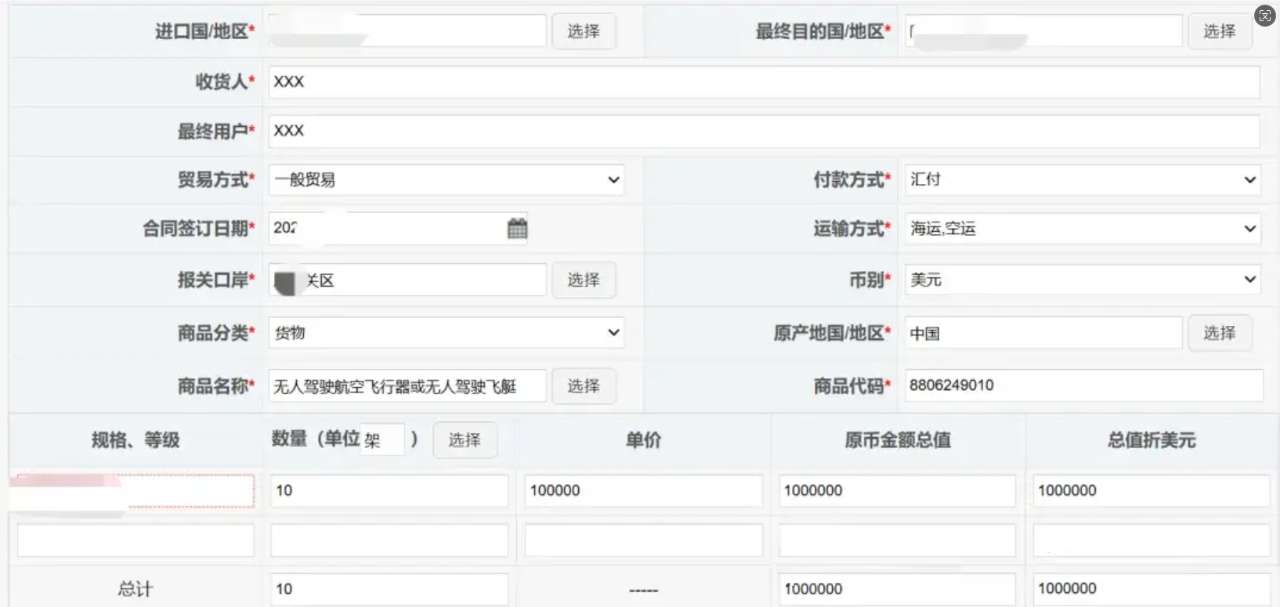Open the 币别 dropdown showing 美元

click(1082, 280)
